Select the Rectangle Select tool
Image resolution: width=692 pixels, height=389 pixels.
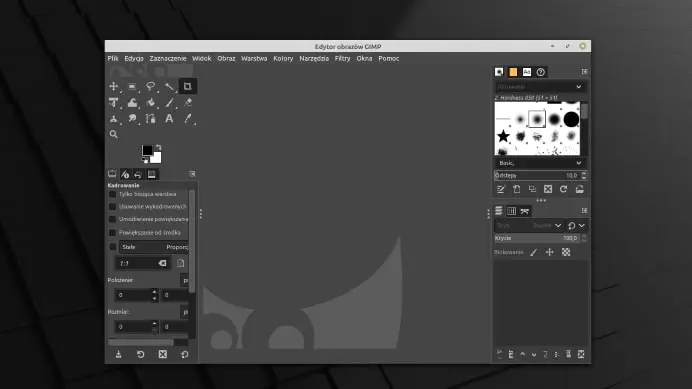click(132, 87)
